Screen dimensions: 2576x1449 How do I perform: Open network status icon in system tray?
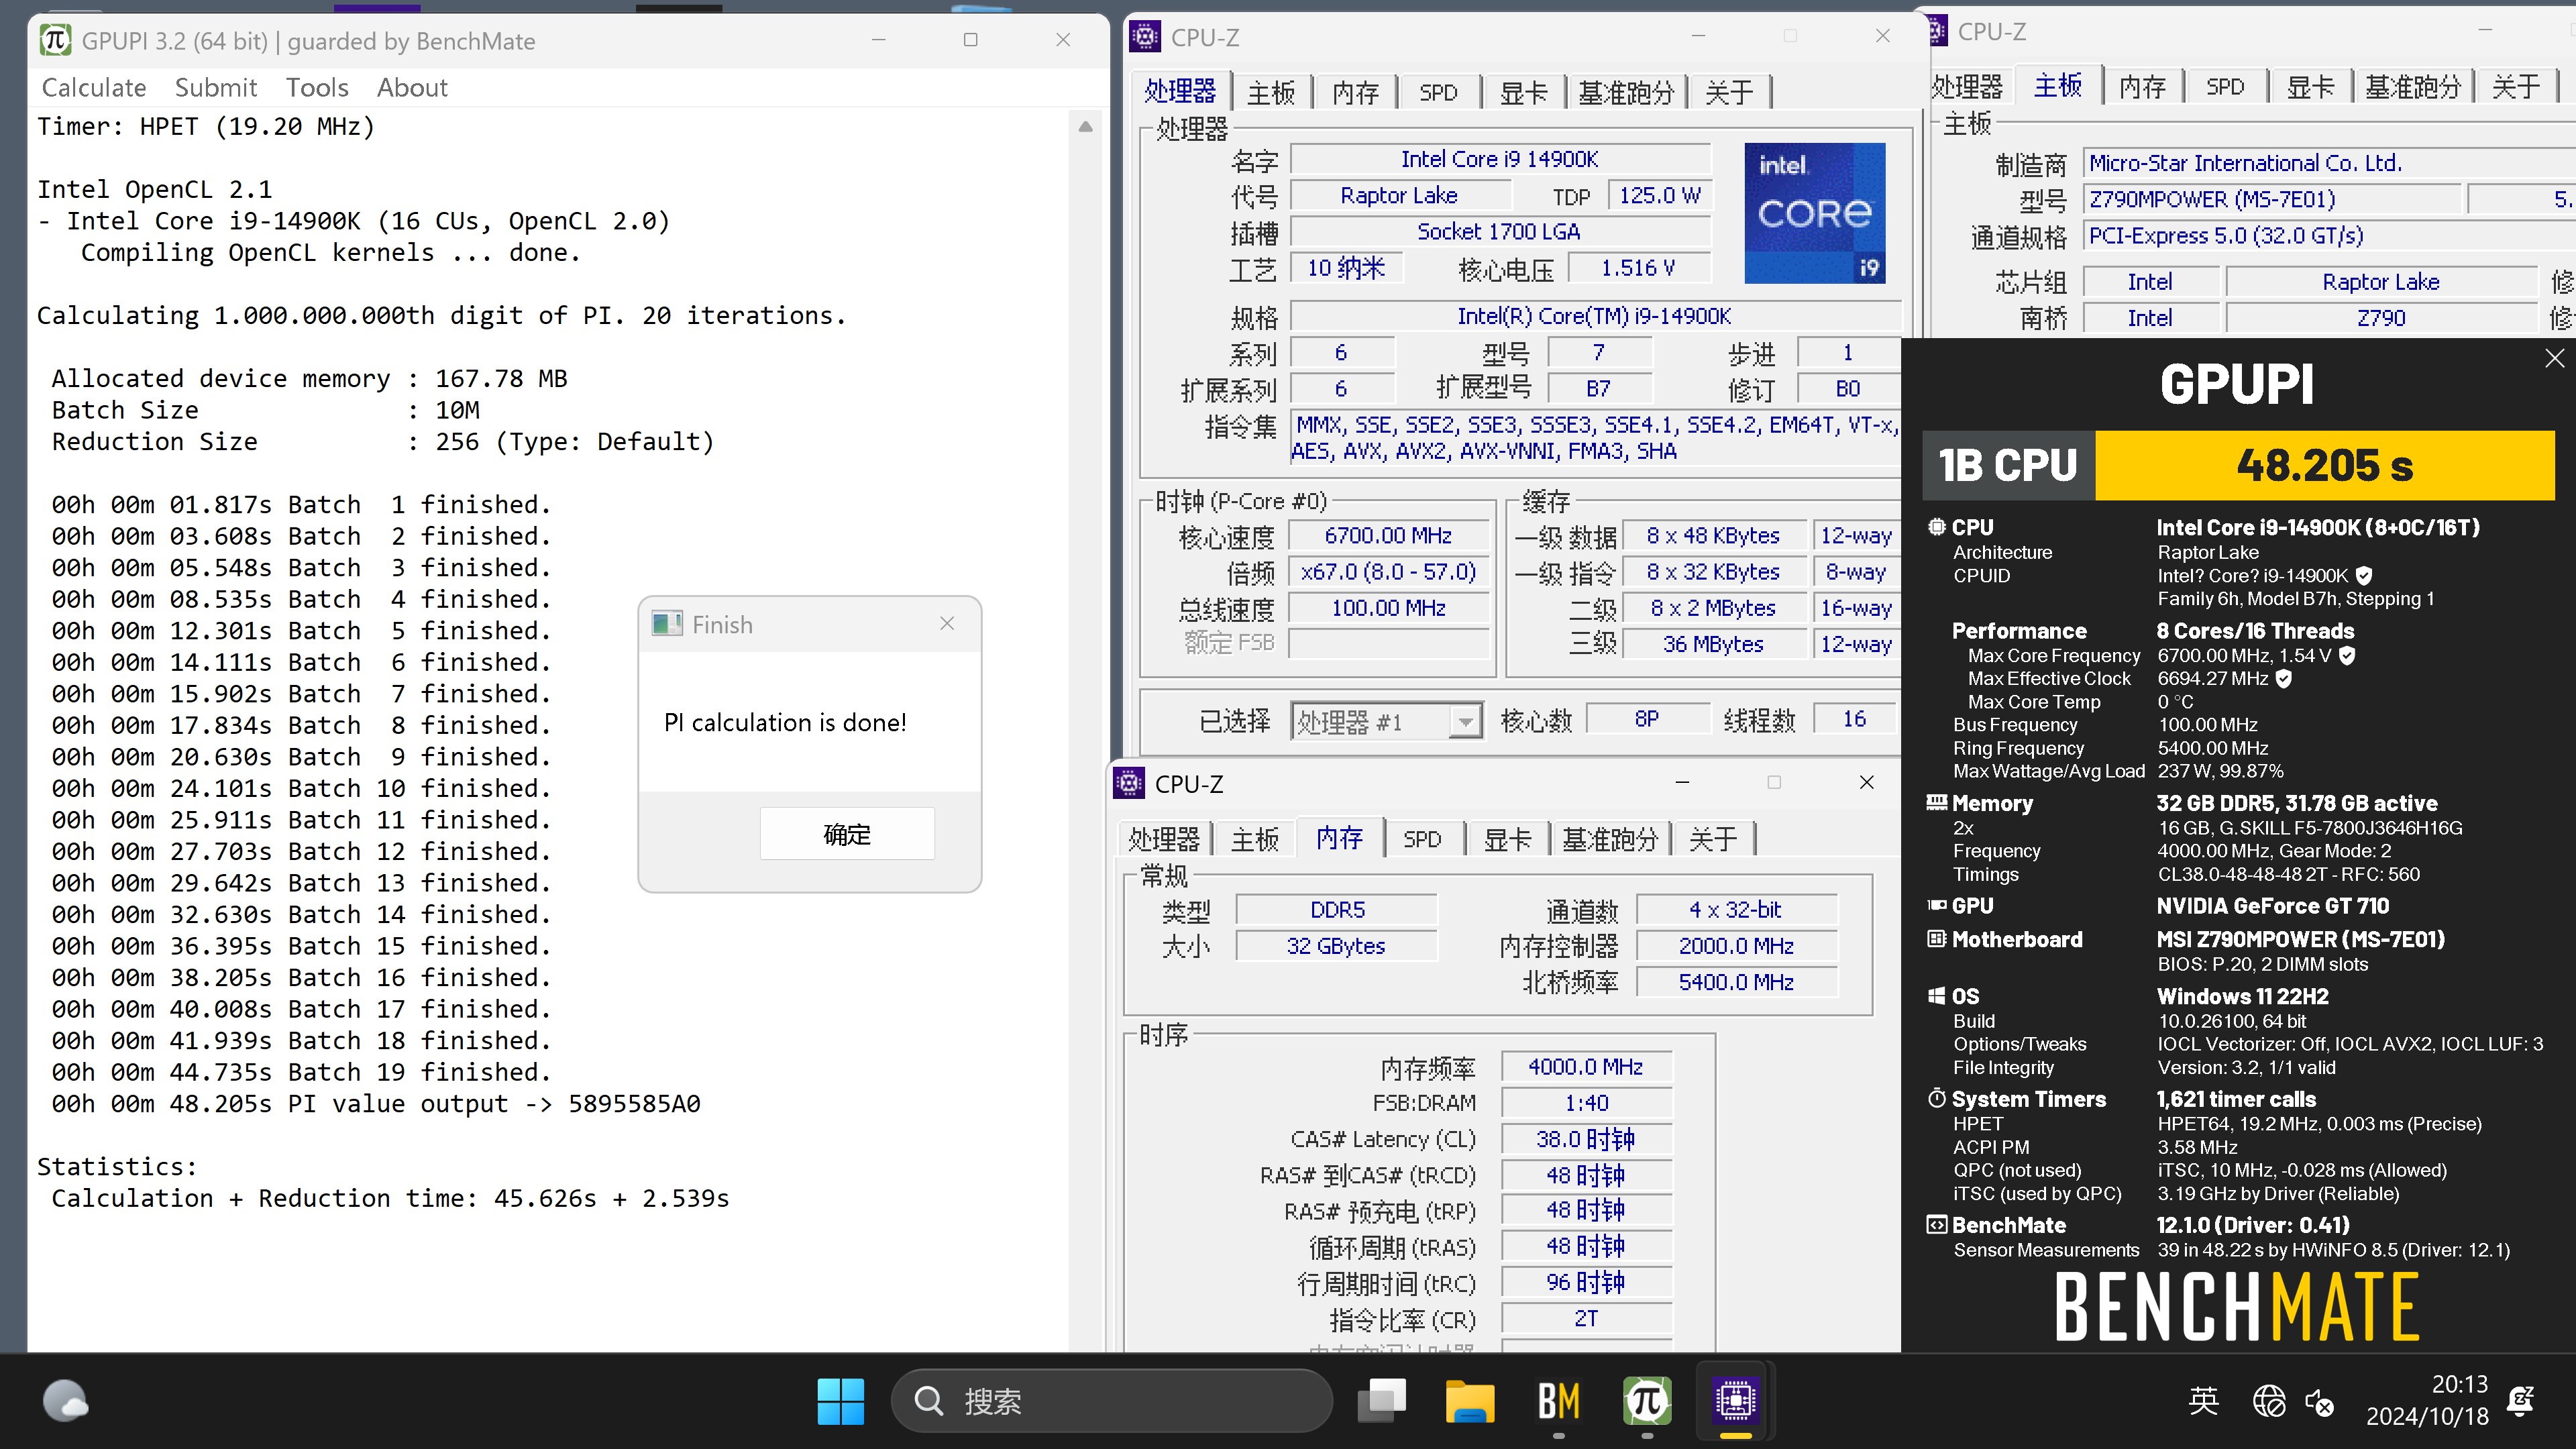[x=2269, y=1401]
